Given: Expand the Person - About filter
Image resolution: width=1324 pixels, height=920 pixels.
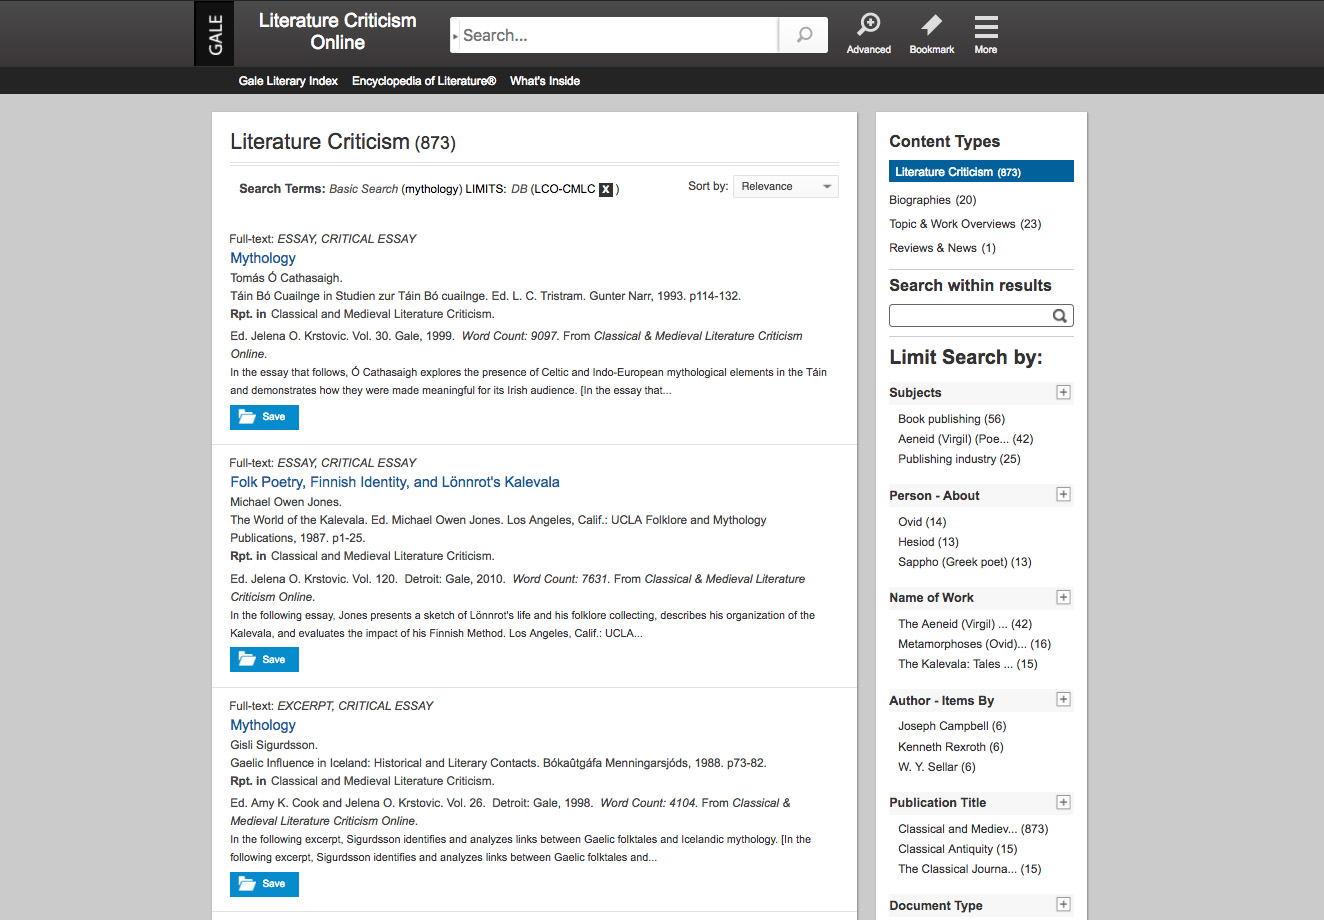Looking at the screenshot, I should 1063,494.
